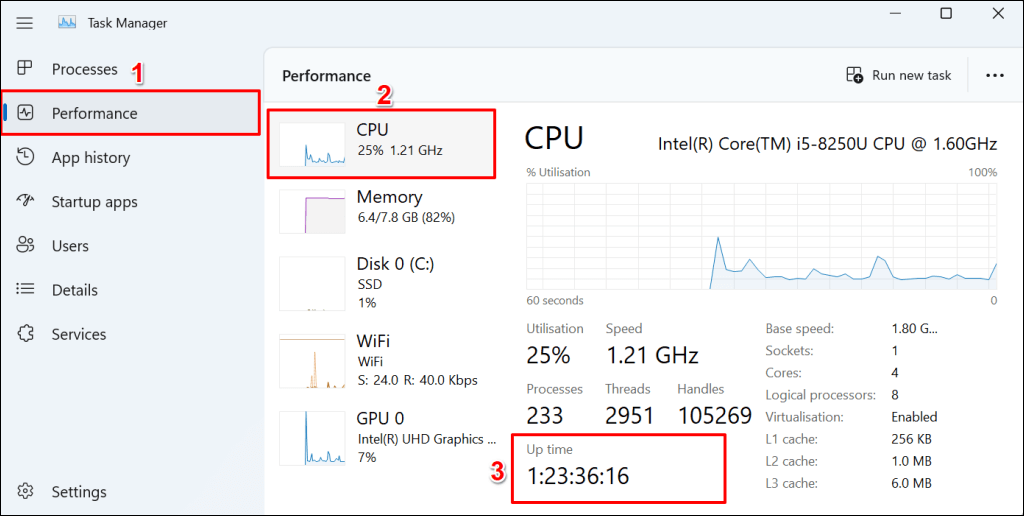The width and height of the screenshot is (1024, 516).
Task: Open the hamburger navigation menu
Action: [x=25, y=23]
